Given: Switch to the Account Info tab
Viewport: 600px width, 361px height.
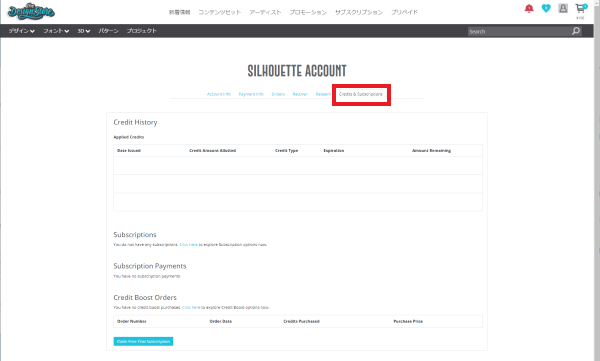Looking at the screenshot, I should coord(219,94).
